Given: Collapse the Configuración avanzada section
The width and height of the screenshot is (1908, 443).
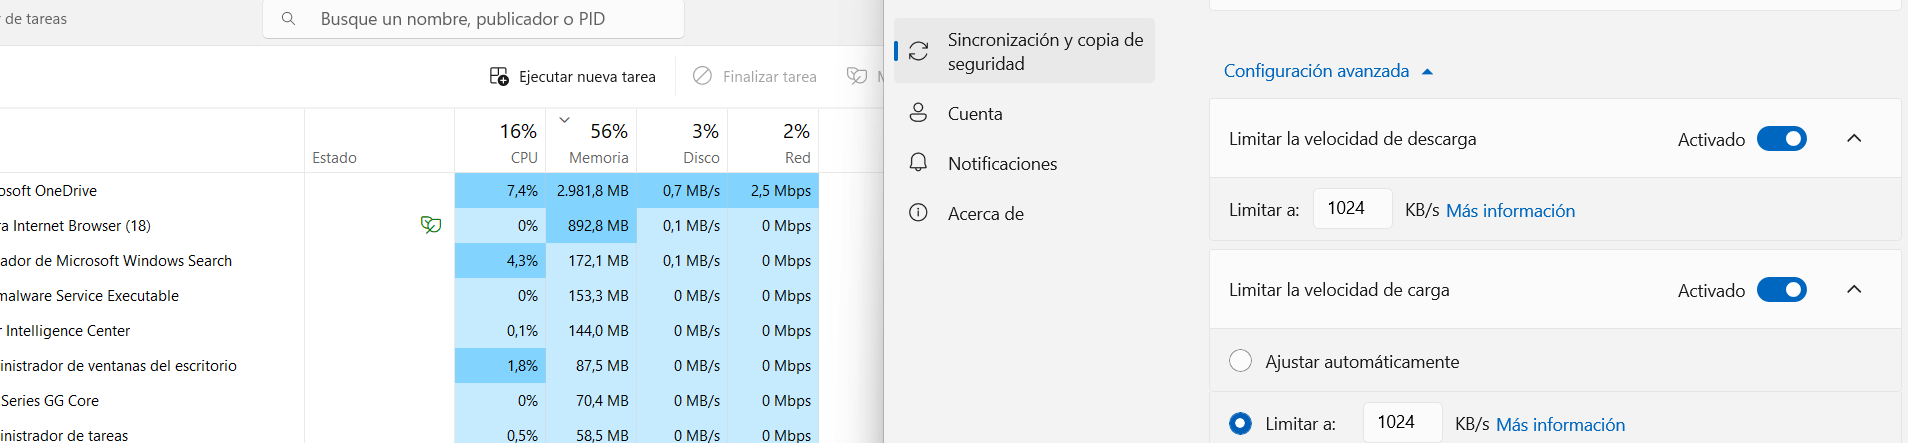Looking at the screenshot, I should coord(1427,72).
